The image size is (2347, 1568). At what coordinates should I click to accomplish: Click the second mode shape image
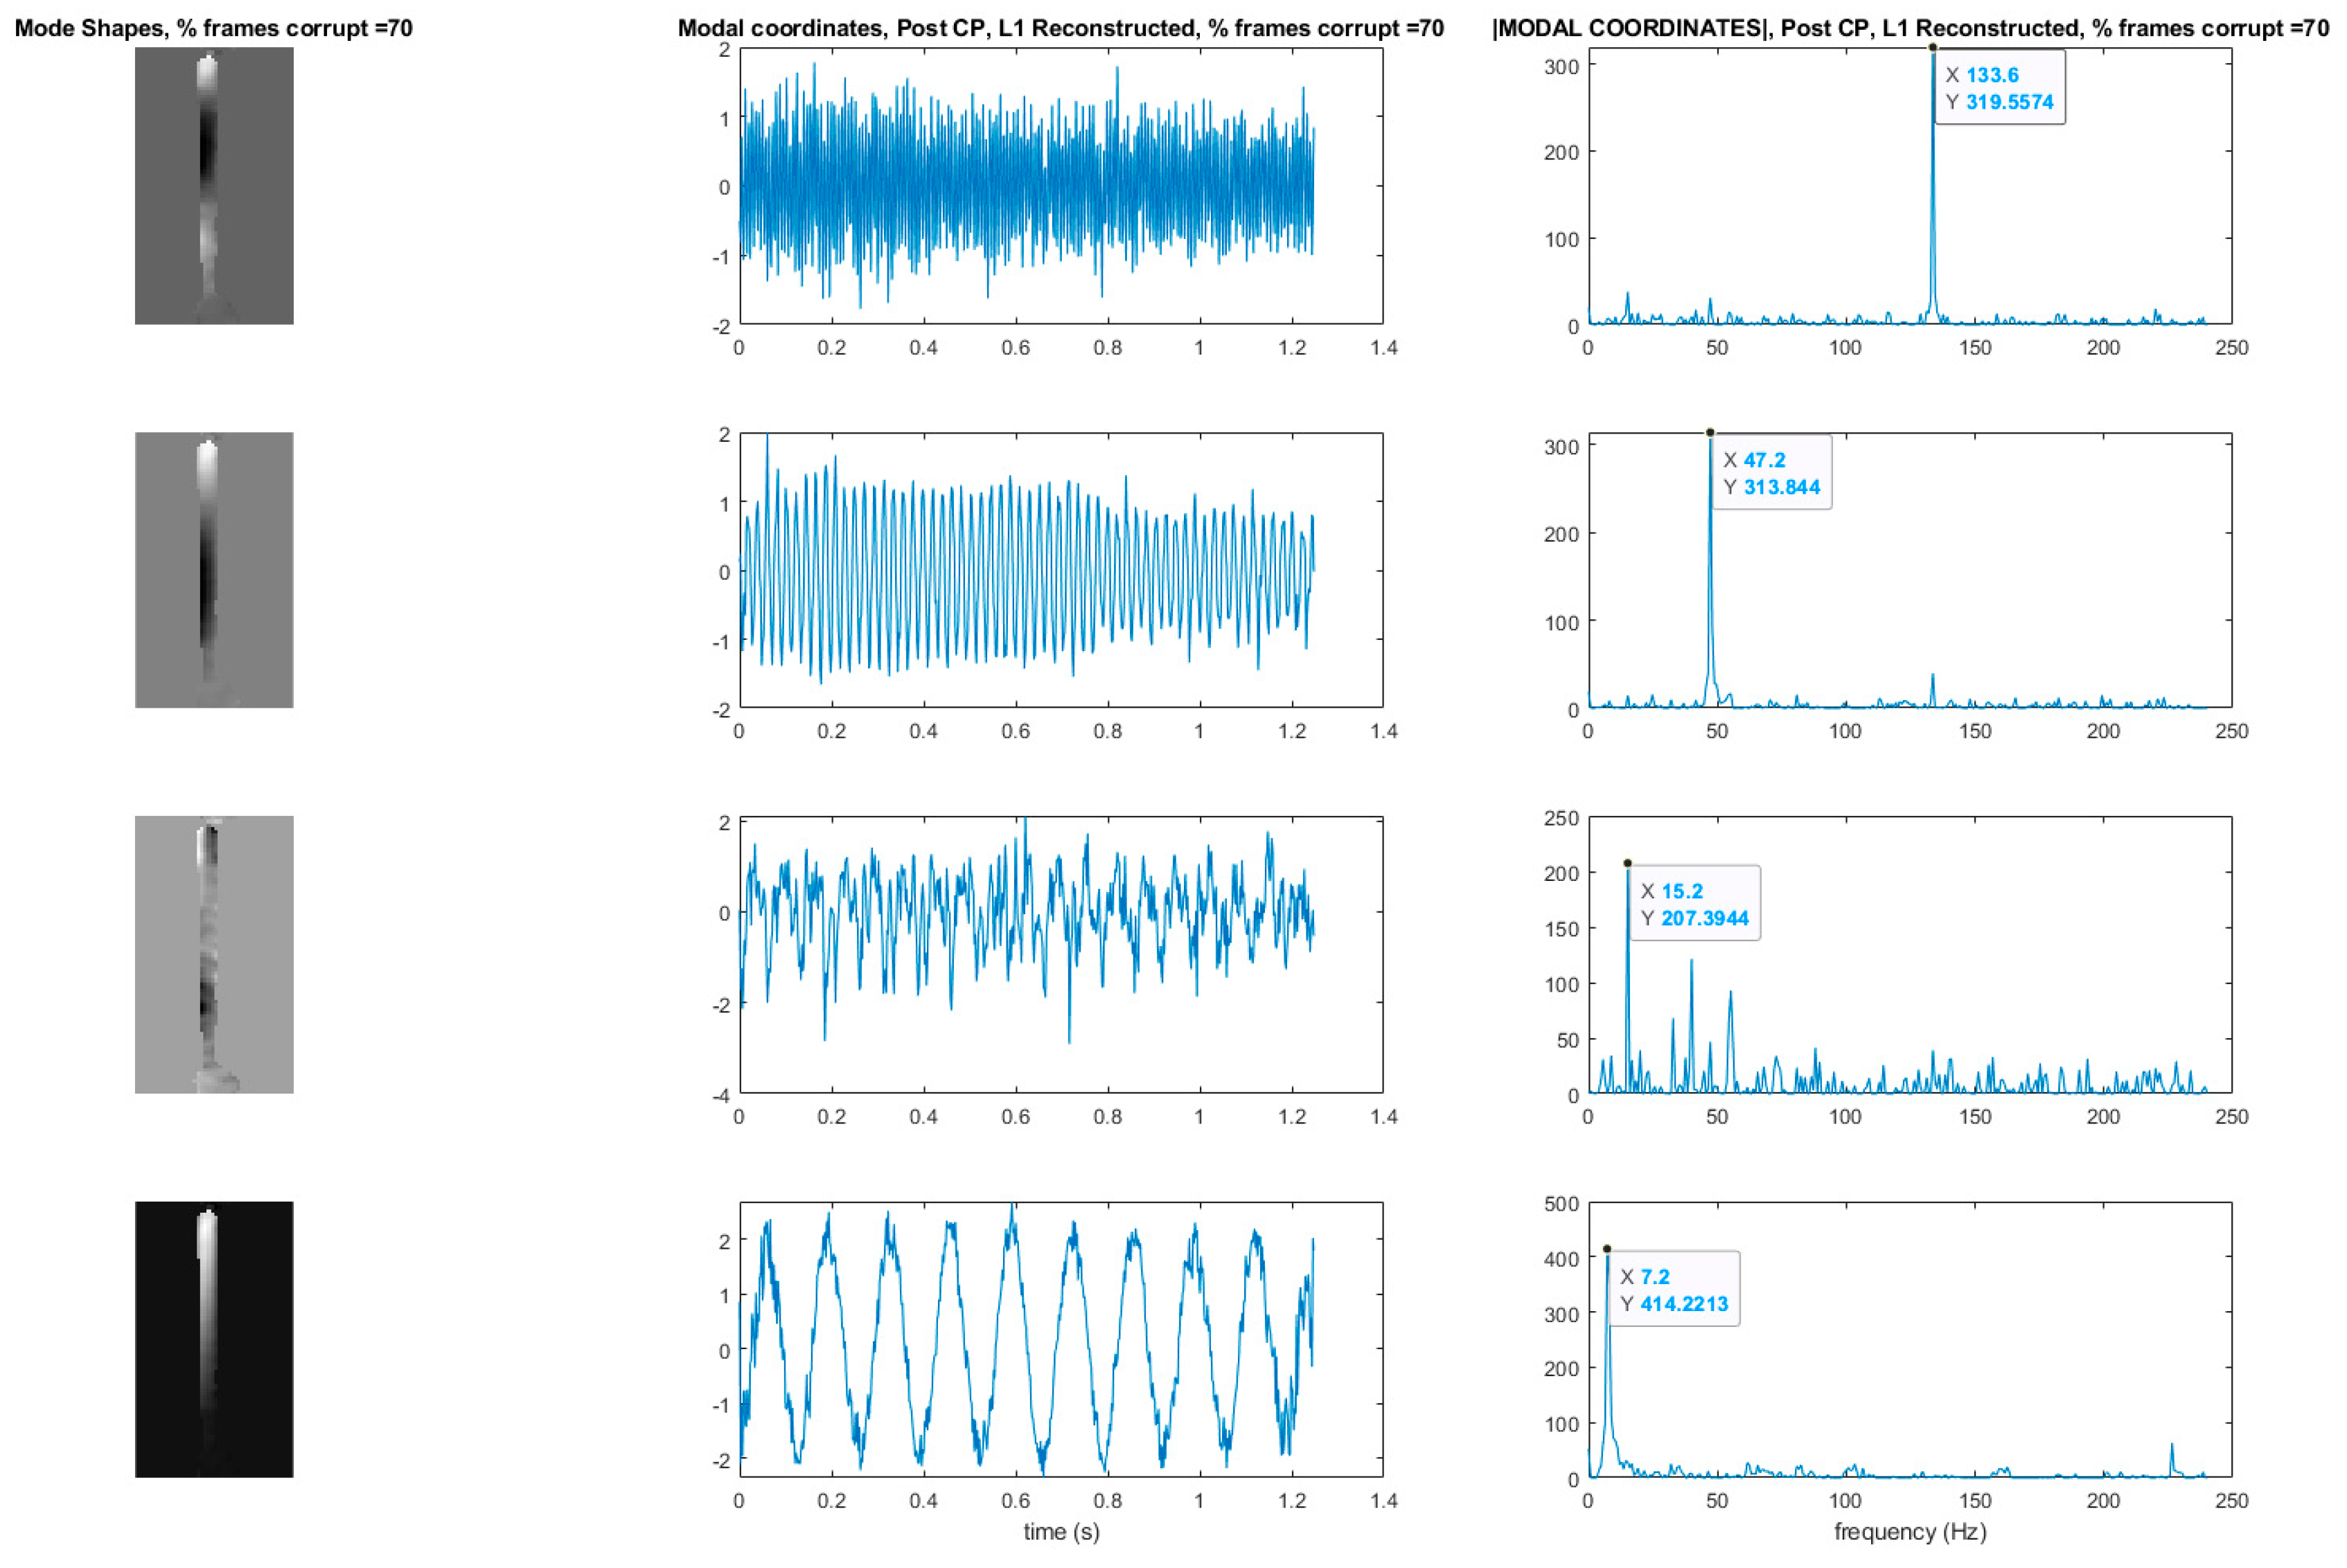[x=214, y=570]
